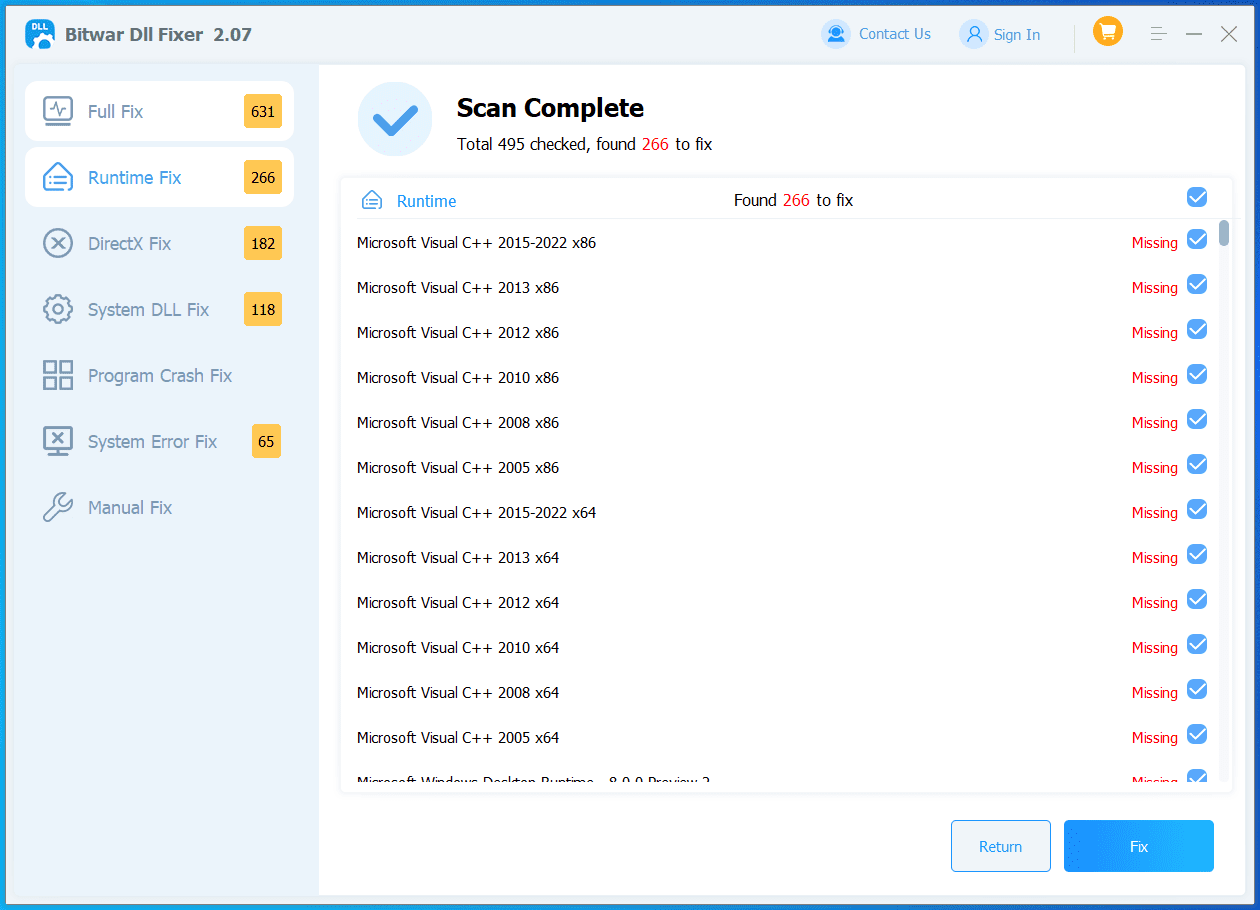Image resolution: width=1260 pixels, height=910 pixels.
Task: Close the Bitwar Dll Fixer window
Action: 1229,34
